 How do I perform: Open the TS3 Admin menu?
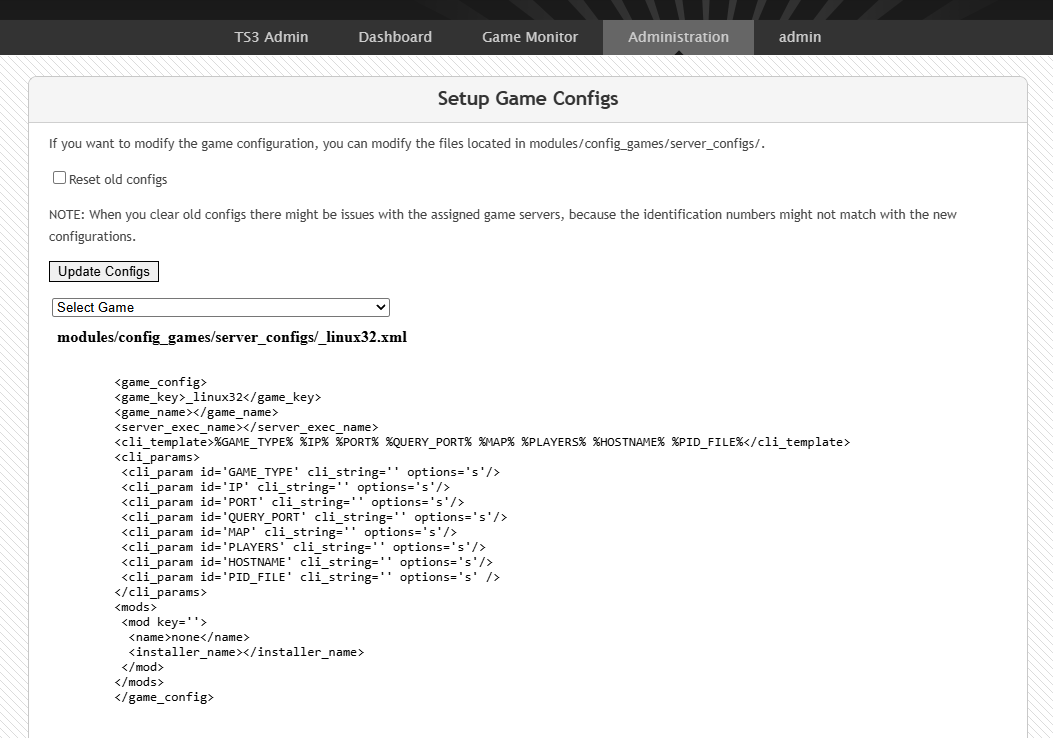click(x=271, y=37)
